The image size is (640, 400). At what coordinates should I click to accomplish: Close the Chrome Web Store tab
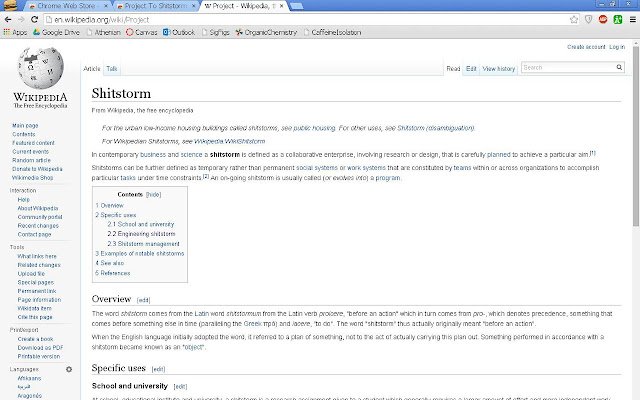click(106, 6)
